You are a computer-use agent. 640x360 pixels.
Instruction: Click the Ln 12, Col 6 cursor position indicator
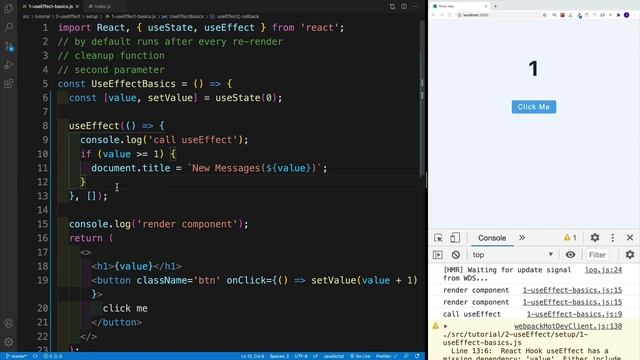click(x=252, y=356)
